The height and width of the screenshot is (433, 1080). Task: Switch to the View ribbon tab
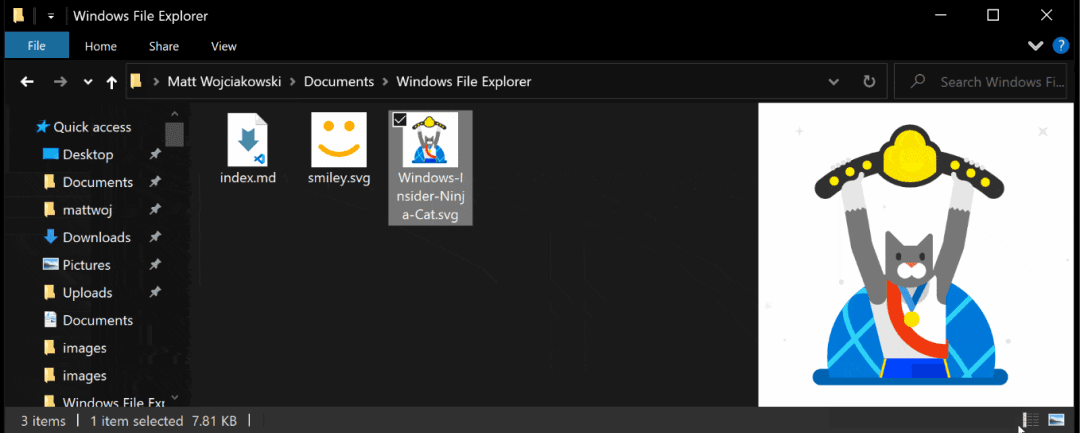coord(223,46)
